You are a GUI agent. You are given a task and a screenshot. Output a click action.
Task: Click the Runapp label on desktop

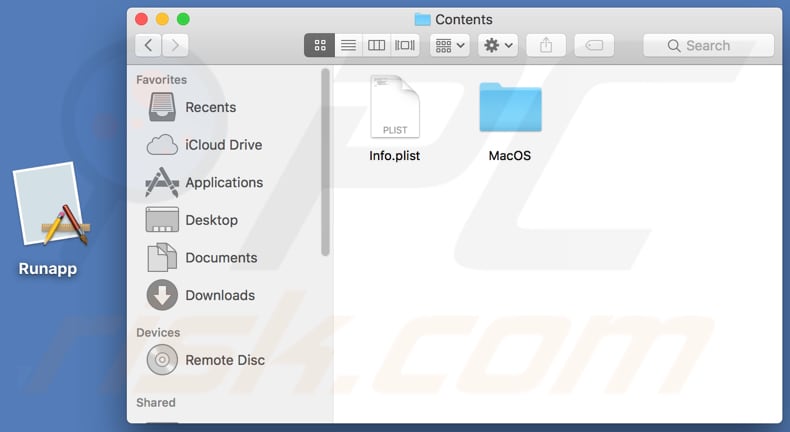48,268
